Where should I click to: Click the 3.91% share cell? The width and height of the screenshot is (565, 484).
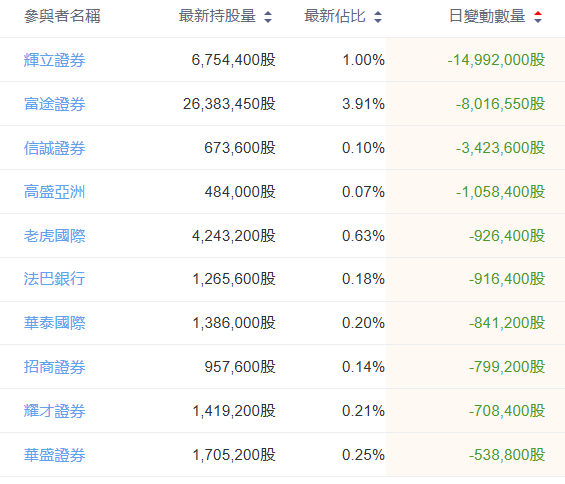pyautogui.click(x=364, y=104)
